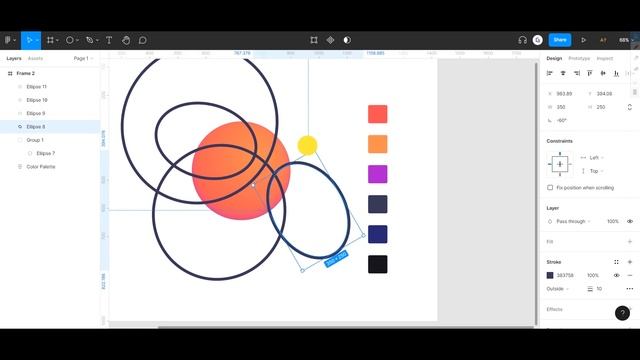Open advanced stroke options ellipsis
This screenshot has width=640, height=360.
[x=630, y=289]
